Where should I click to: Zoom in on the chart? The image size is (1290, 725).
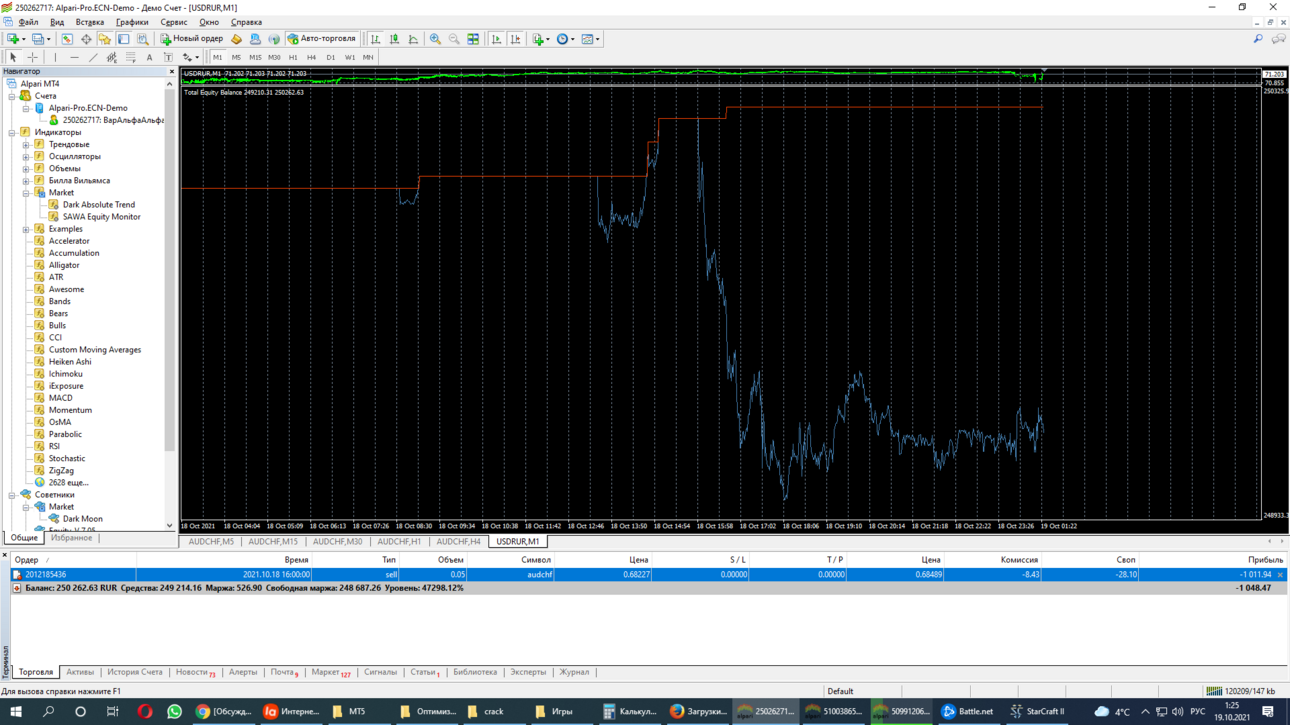[x=435, y=39]
